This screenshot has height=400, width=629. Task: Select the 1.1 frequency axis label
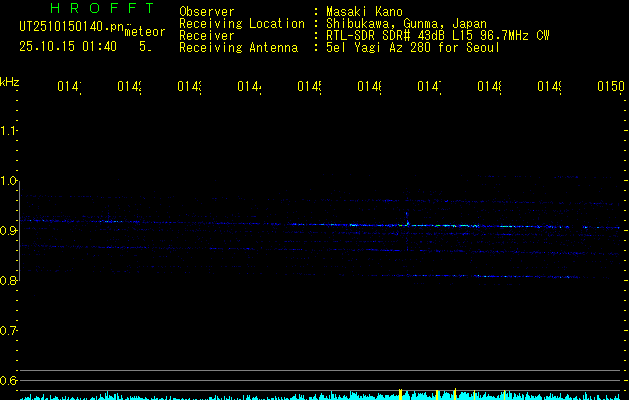(x=9, y=131)
